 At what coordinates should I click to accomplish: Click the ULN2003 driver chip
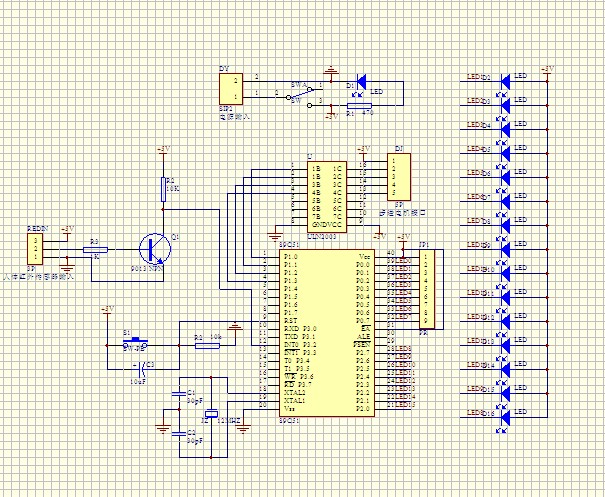327,197
